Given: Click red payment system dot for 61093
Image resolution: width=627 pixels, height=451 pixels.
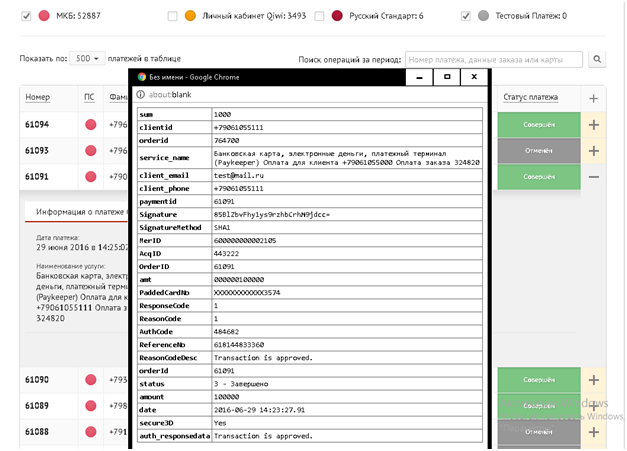Looking at the screenshot, I should click(x=91, y=150).
